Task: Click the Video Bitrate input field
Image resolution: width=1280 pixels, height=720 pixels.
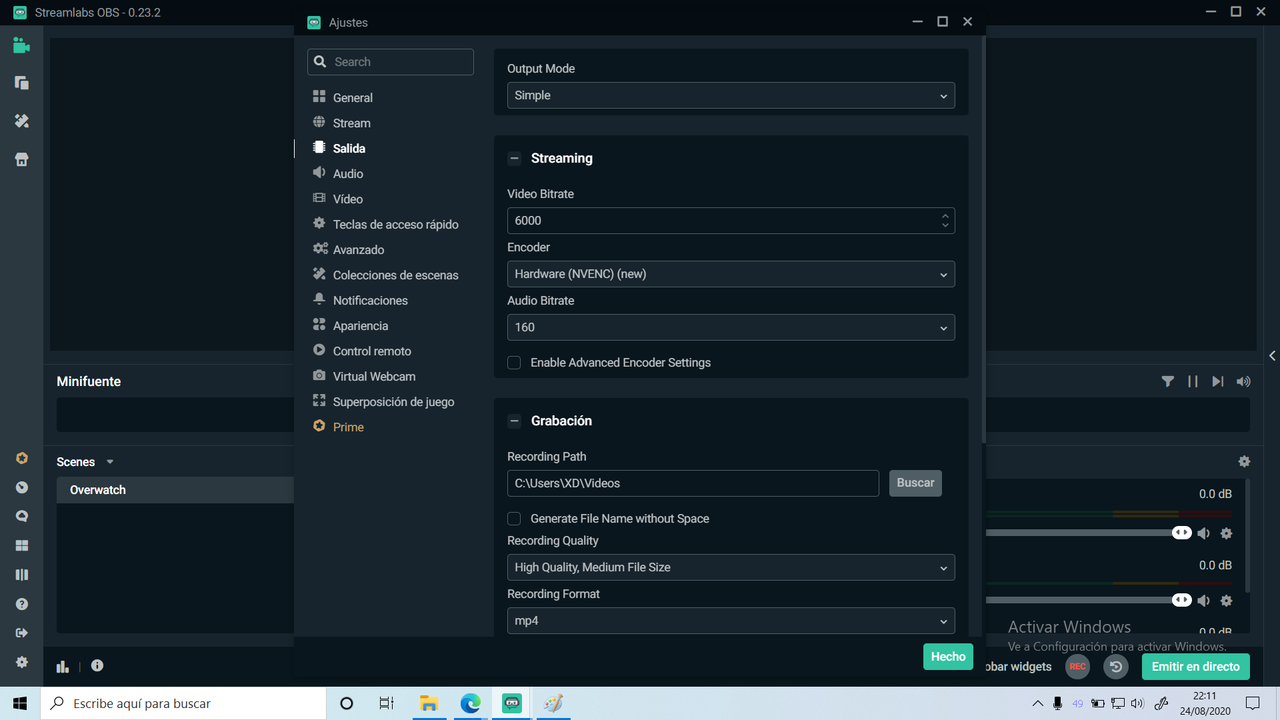Action: tap(731, 220)
